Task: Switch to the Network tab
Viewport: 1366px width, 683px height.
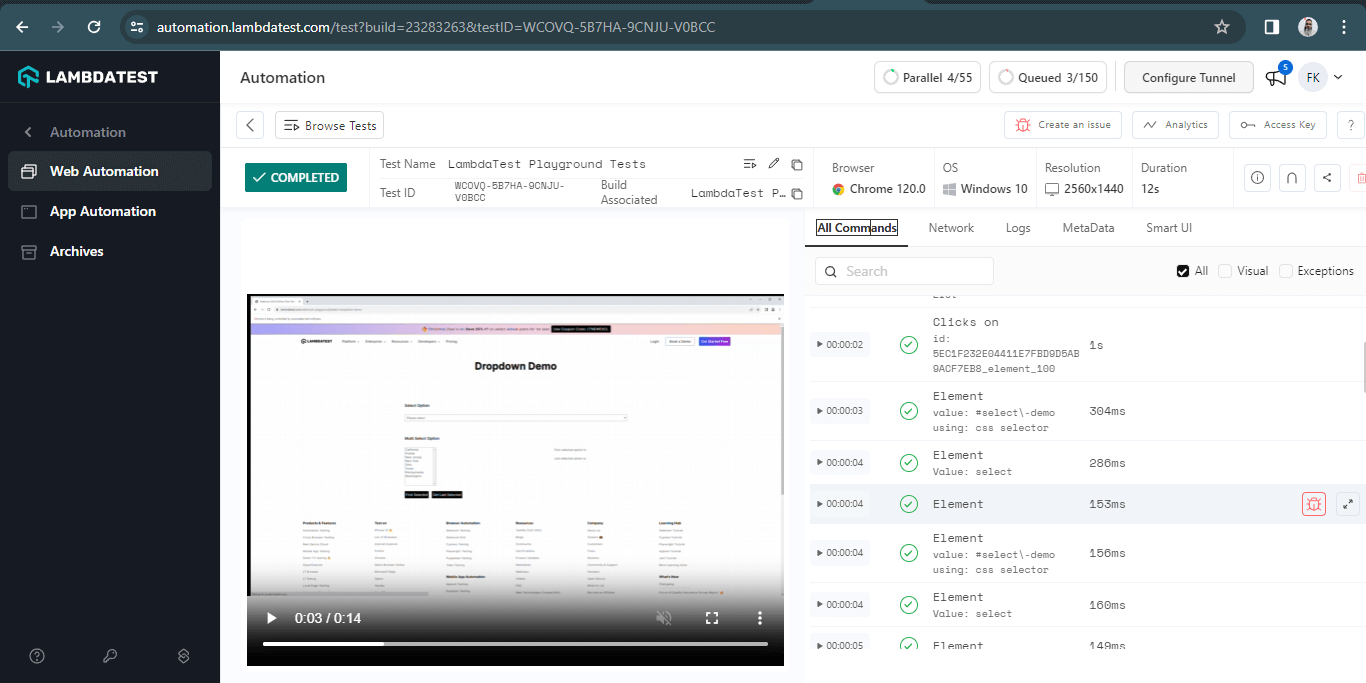Action: click(950, 228)
